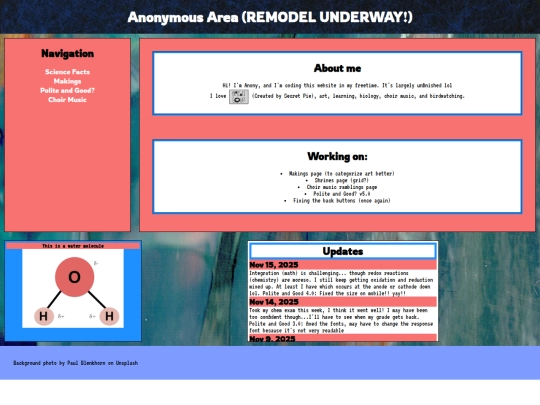Click the Navigation sidebar heading
The image size is (540, 405).
68,53
